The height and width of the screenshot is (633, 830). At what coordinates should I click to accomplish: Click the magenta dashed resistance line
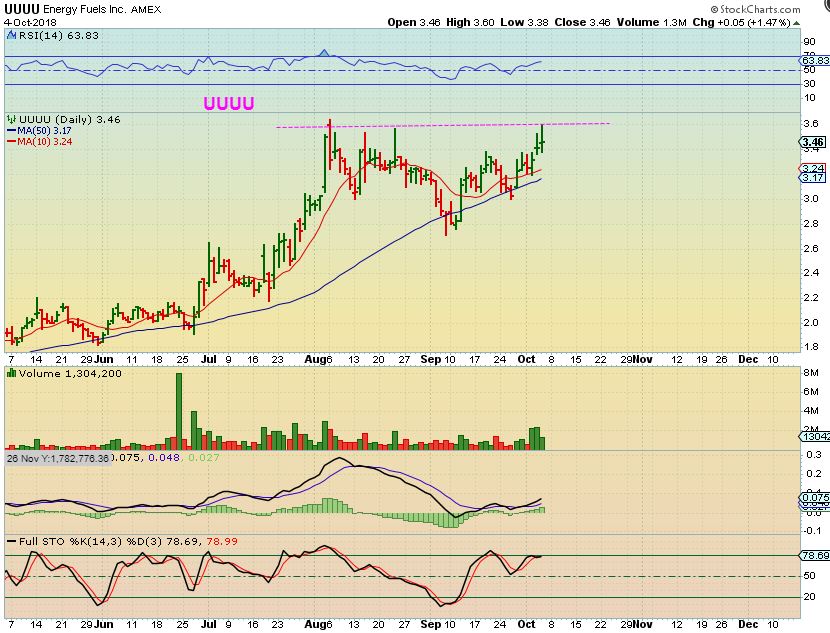443,125
